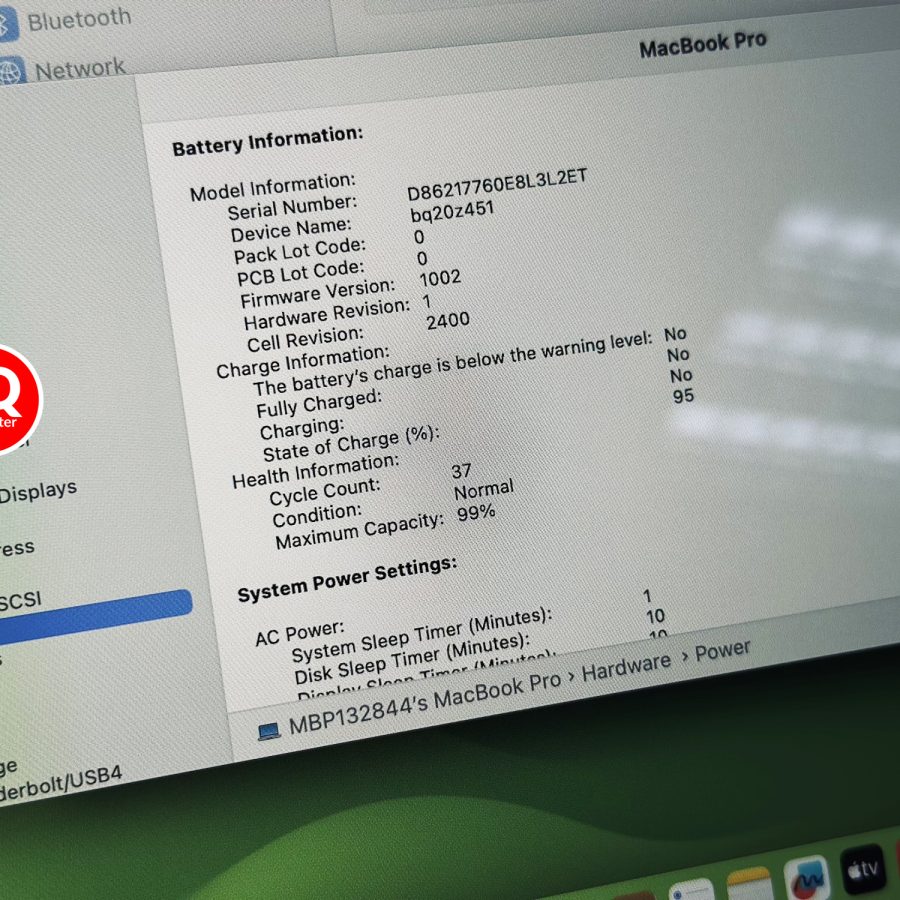Click the Charge Information label
This screenshot has height=900, width=900.
tap(303, 362)
